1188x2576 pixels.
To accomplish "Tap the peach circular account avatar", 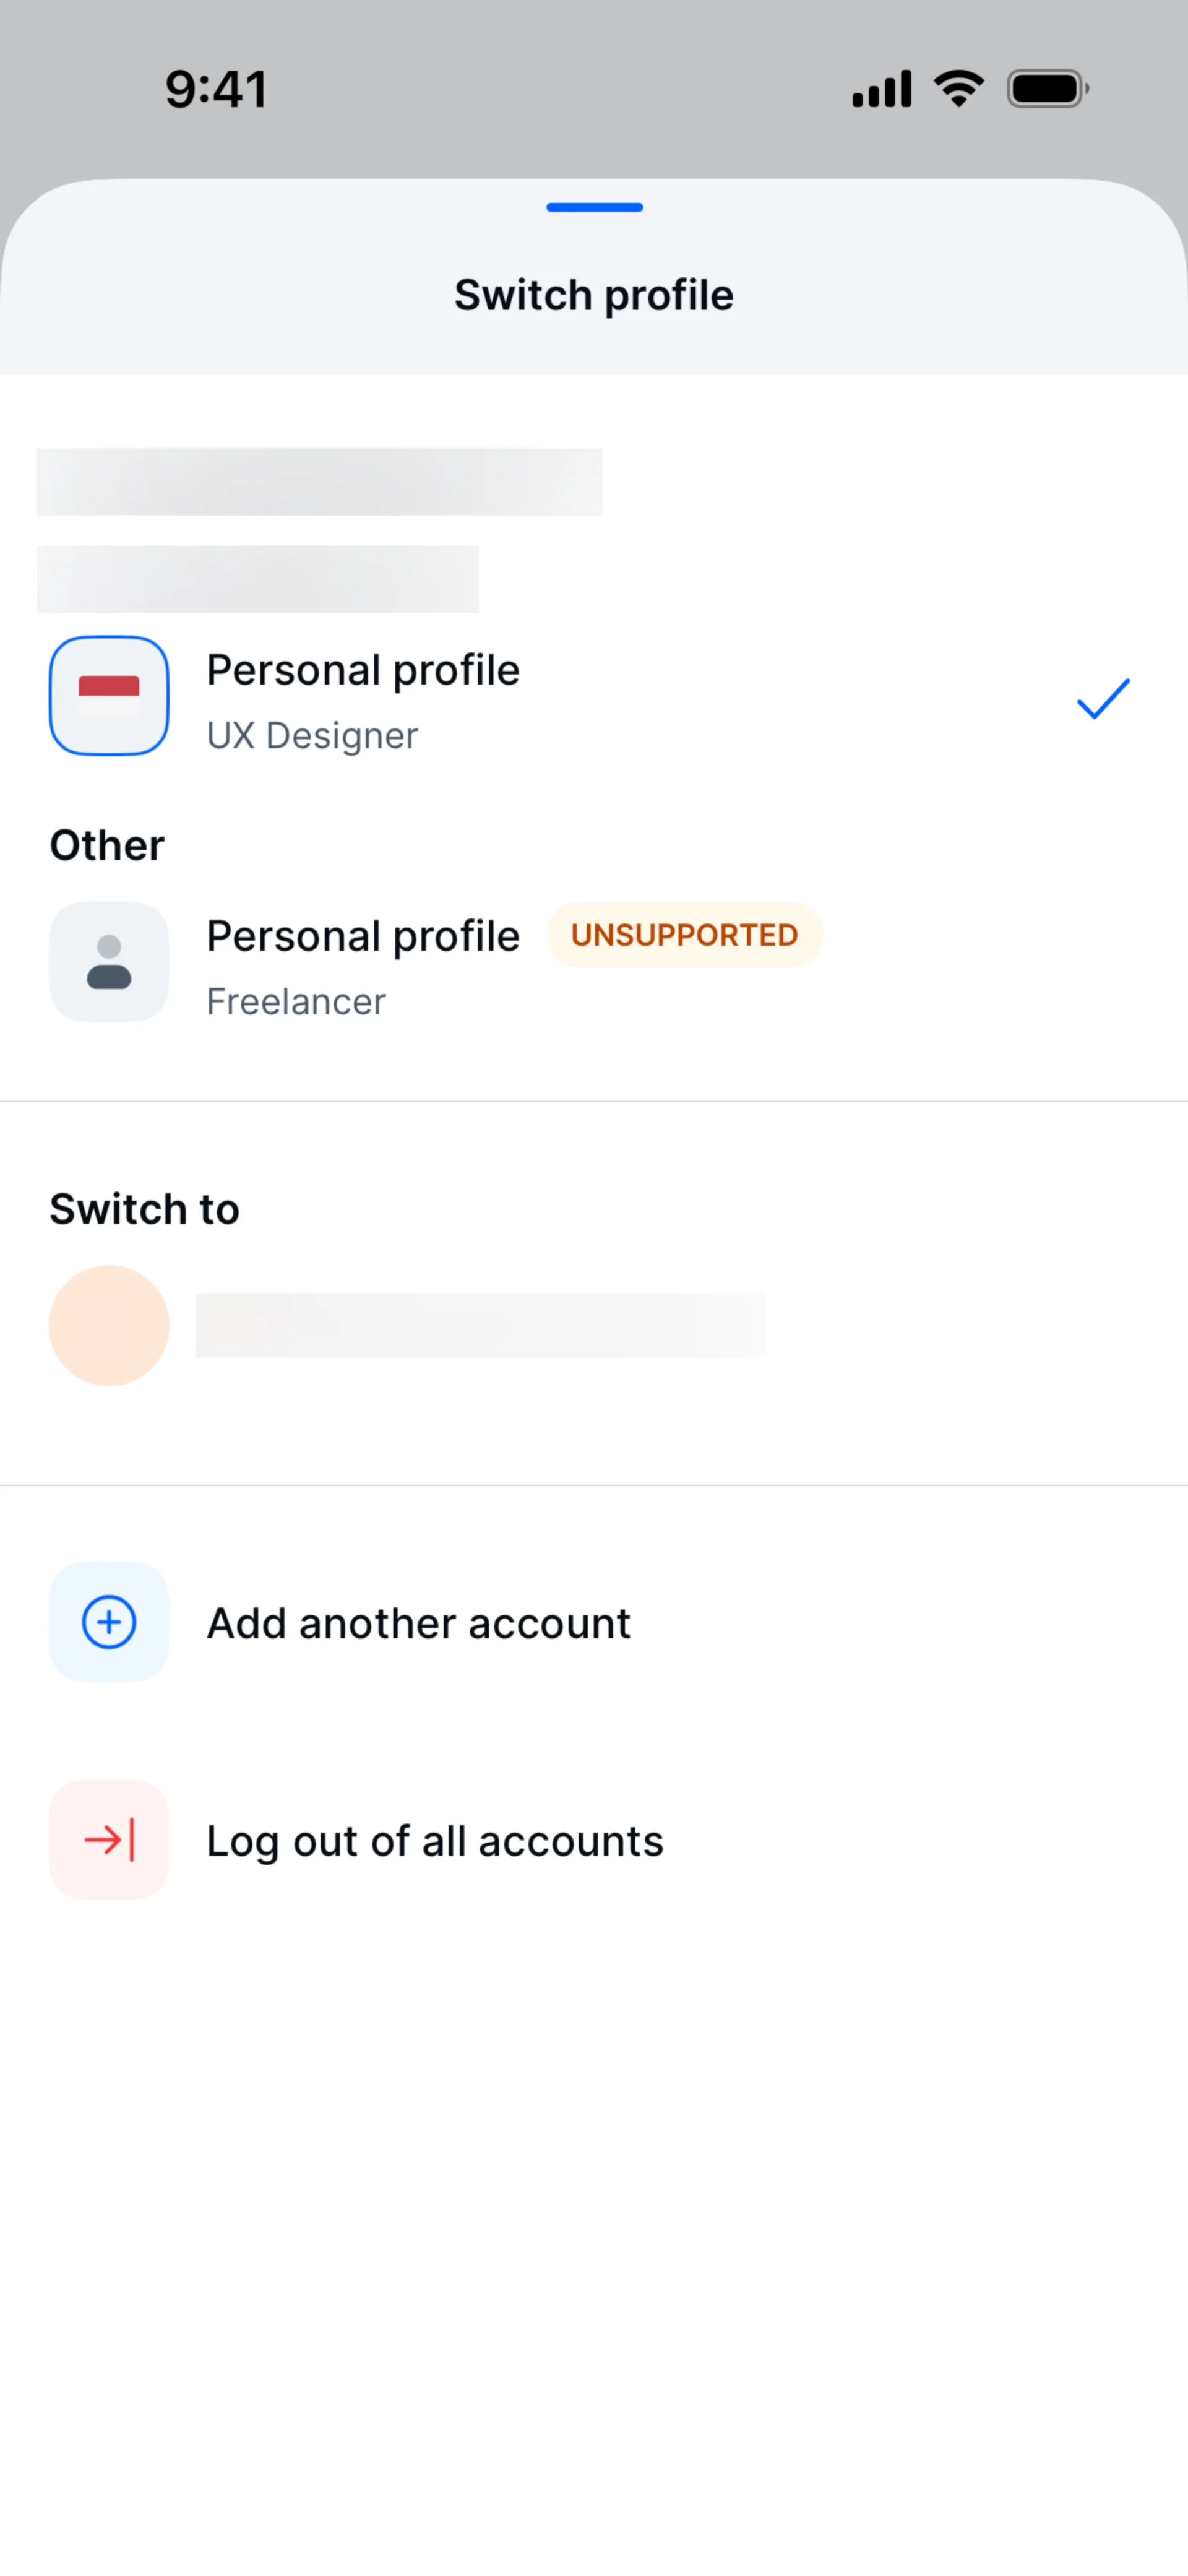I will [109, 1325].
